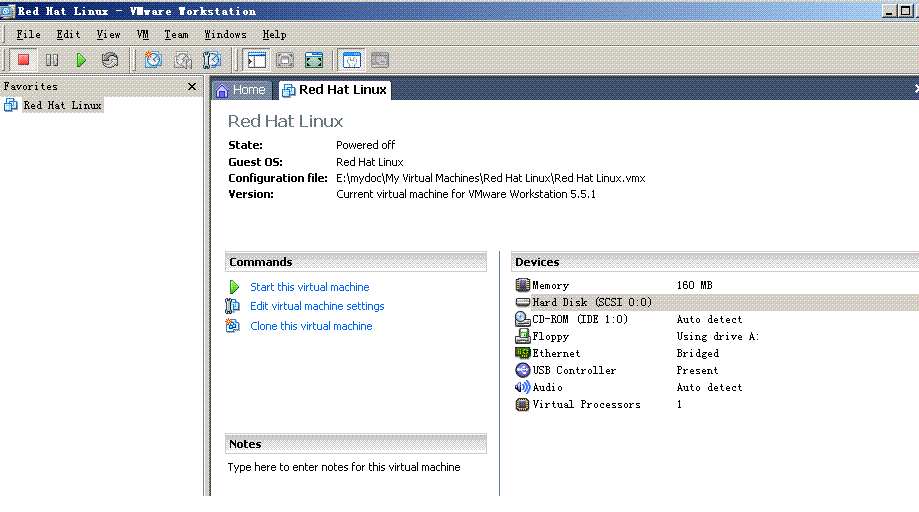Click the notes field to enter notes
Viewport: 919px width, 512px height.
click(x=344, y=467)
